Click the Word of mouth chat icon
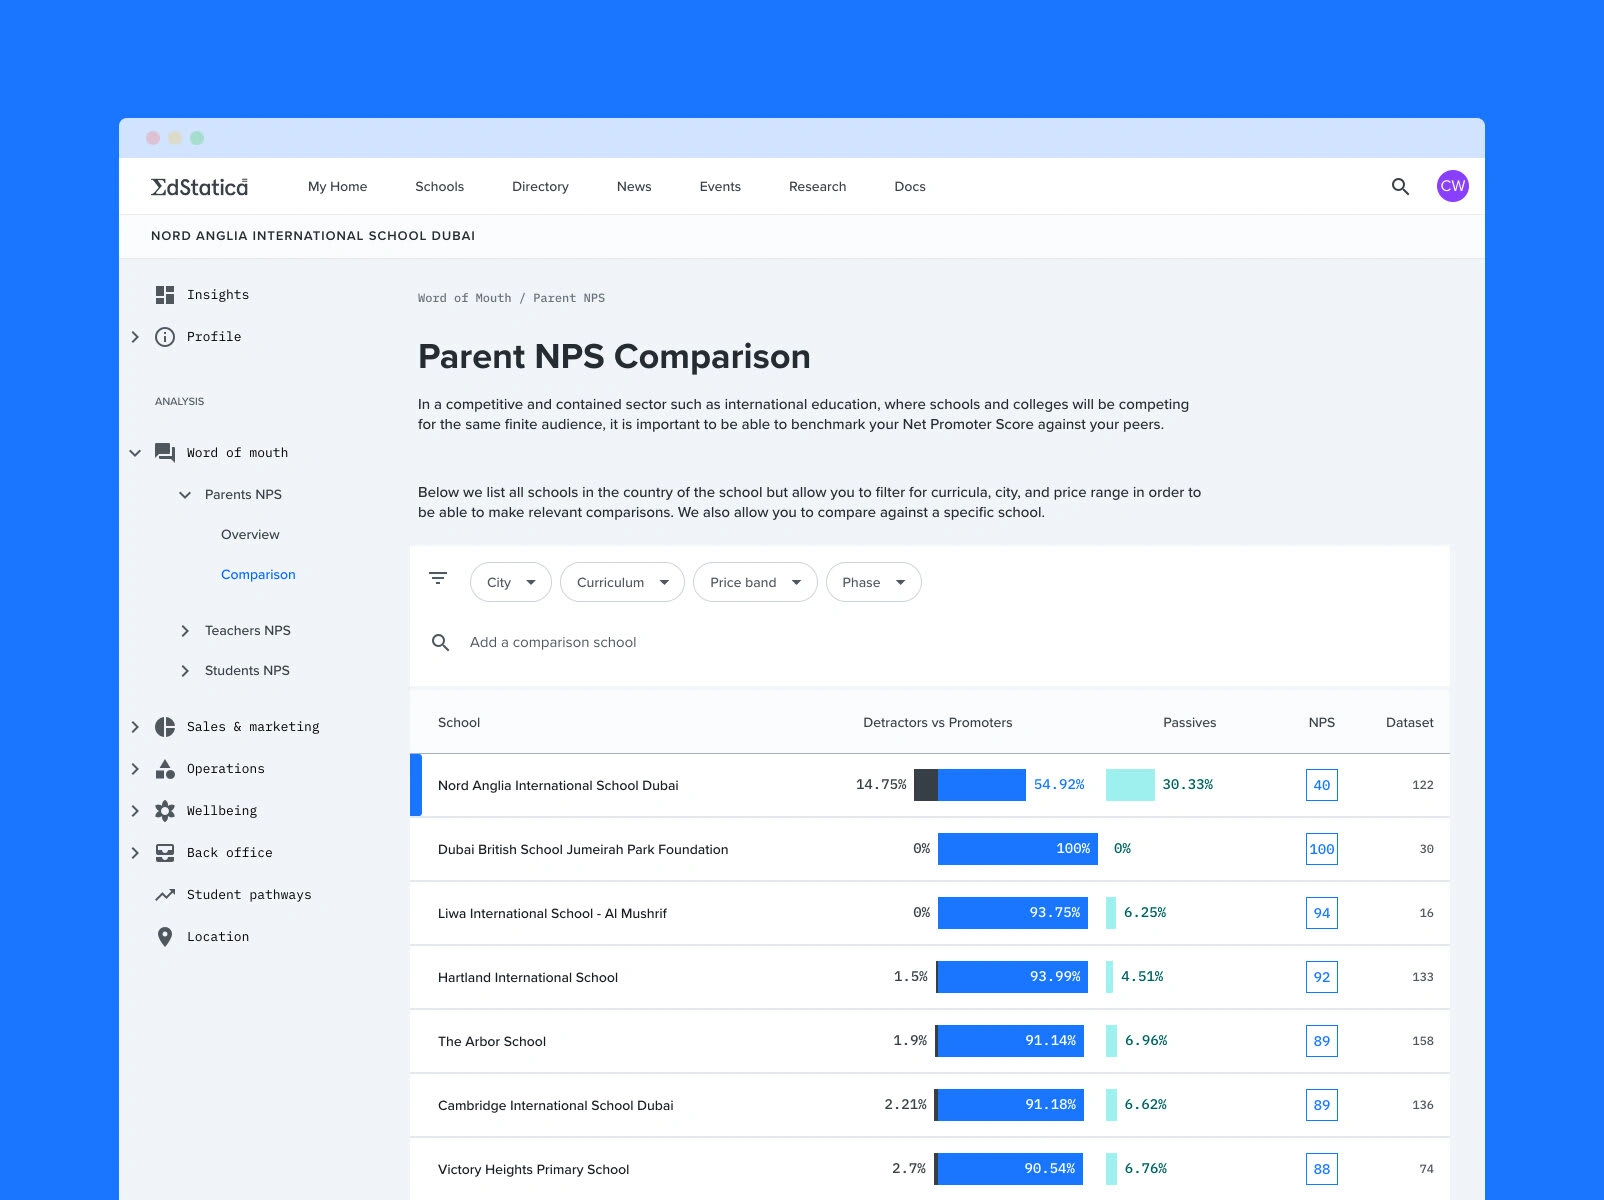The height and width of the screenshot is (1200, 1604). click(165, 453)
